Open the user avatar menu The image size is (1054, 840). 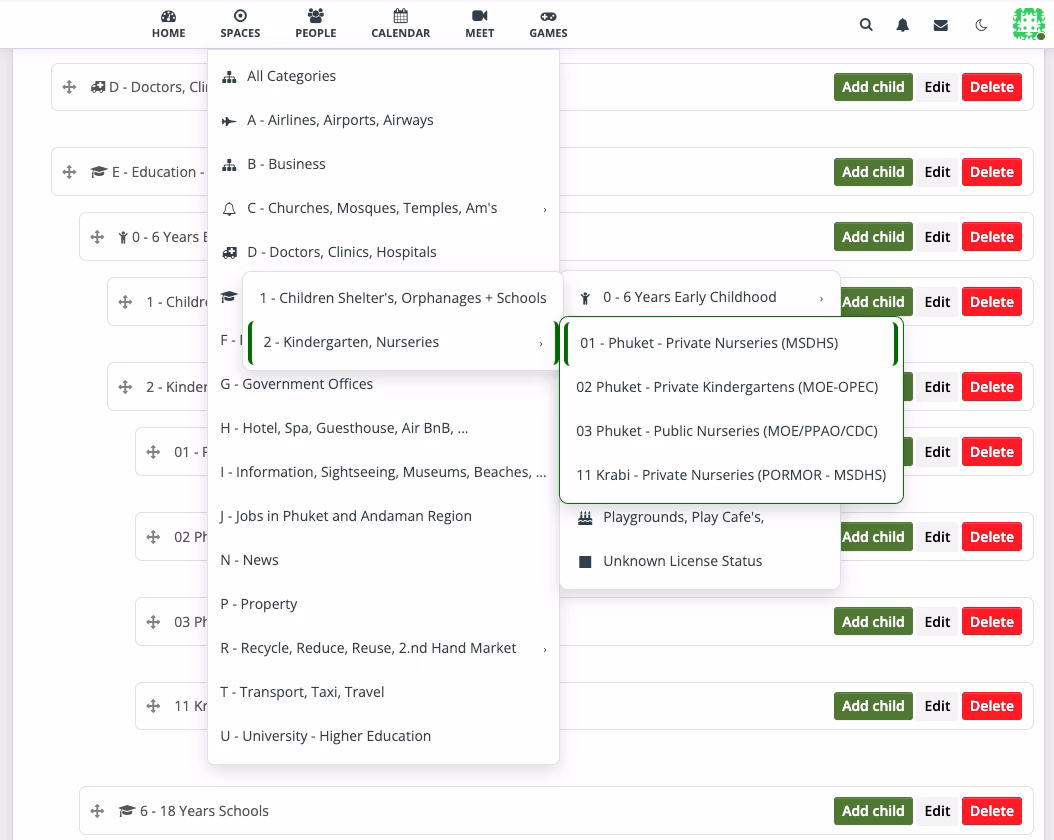pos(1028,24)
